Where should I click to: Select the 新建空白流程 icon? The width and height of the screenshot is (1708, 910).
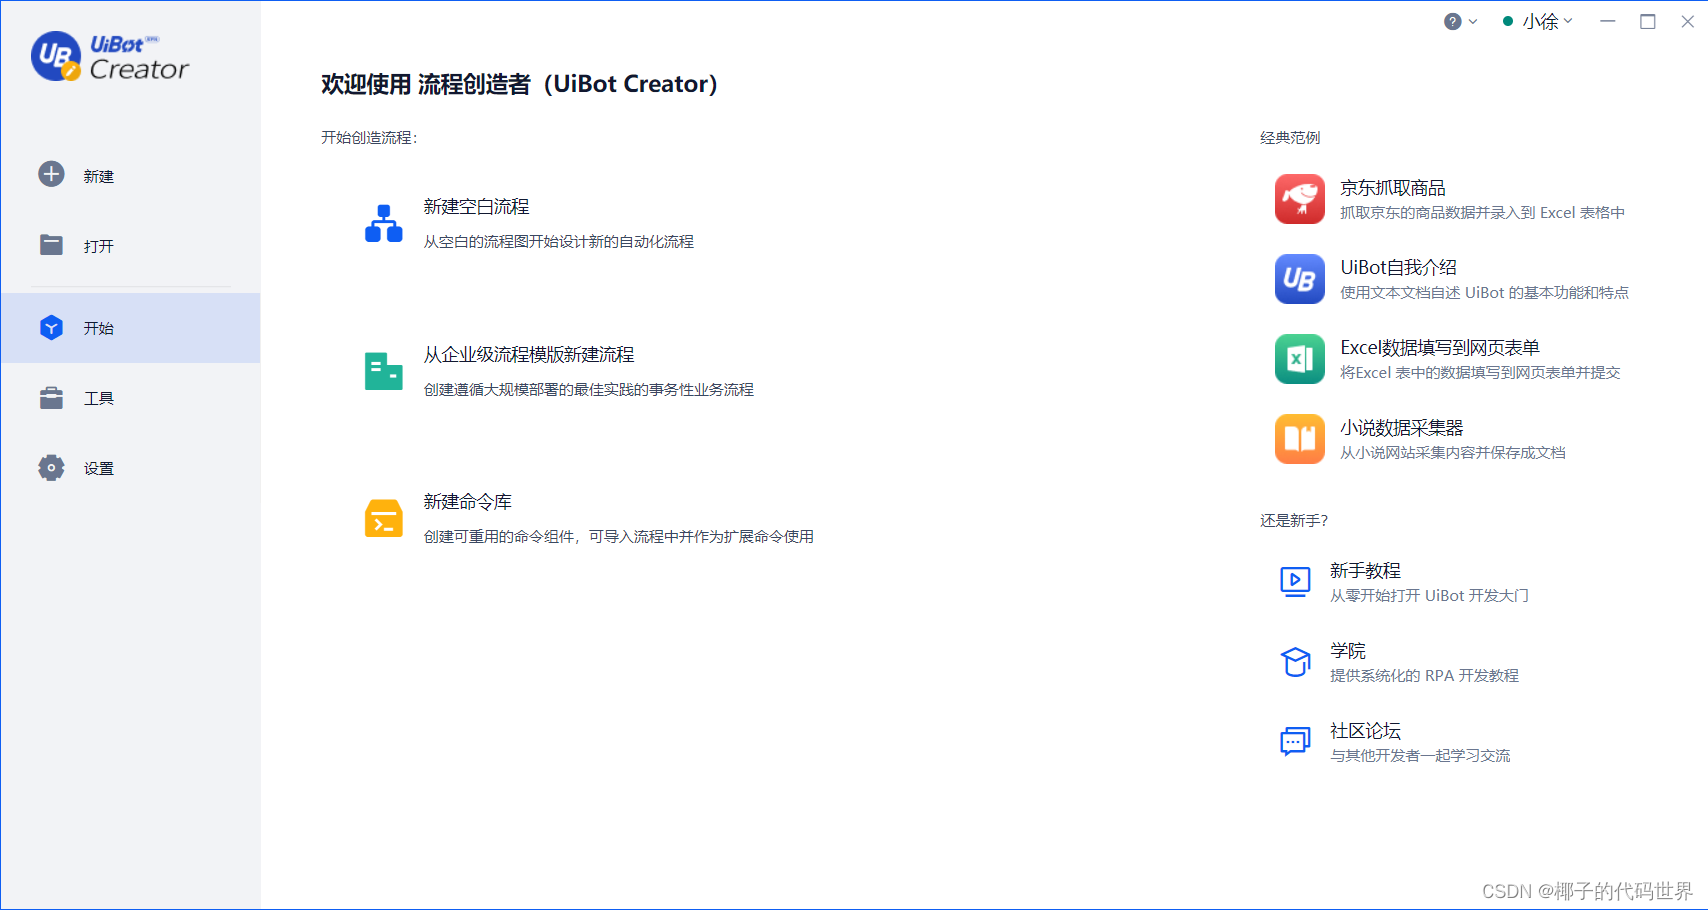click(384, 222)
